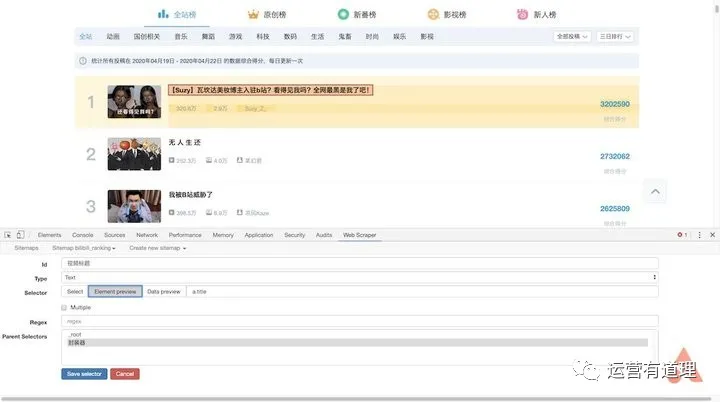Image resolution: width=720 pixels, height=402 pixels.
Task: Switch to the Elements DevTools tab
Action: point(49,235)
